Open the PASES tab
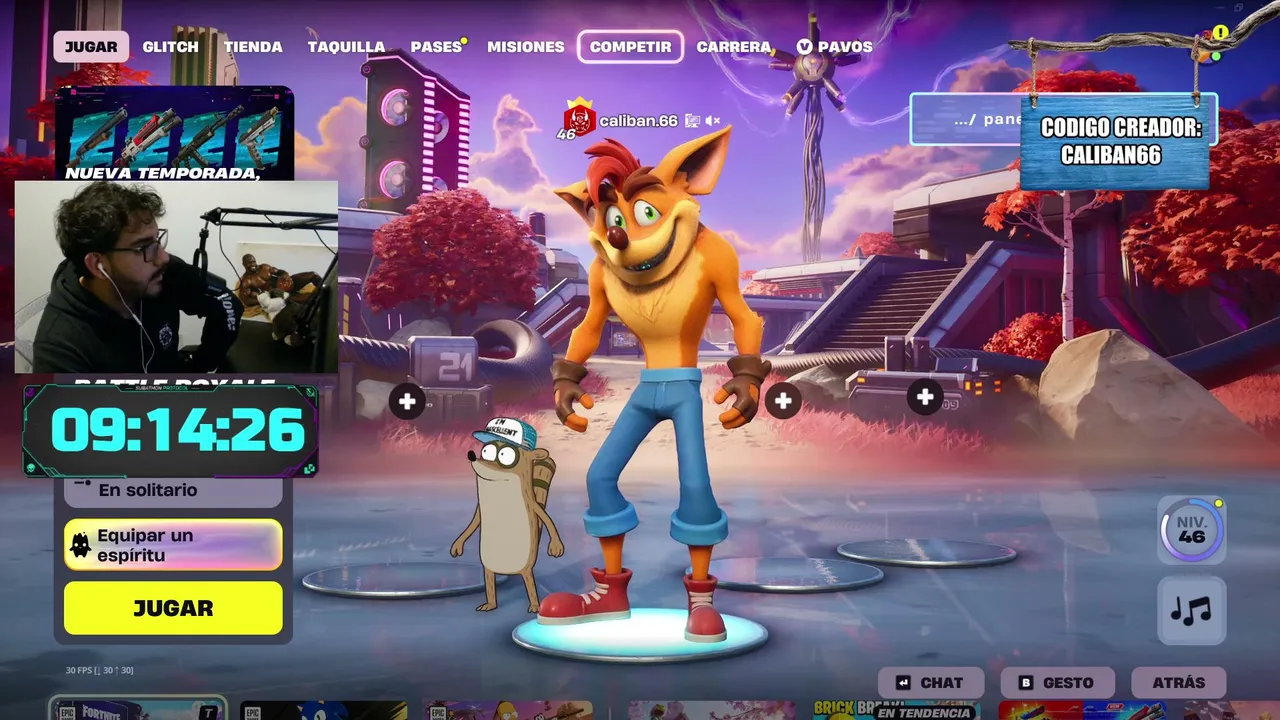1280x720 pixels. (x=436, y=47)
